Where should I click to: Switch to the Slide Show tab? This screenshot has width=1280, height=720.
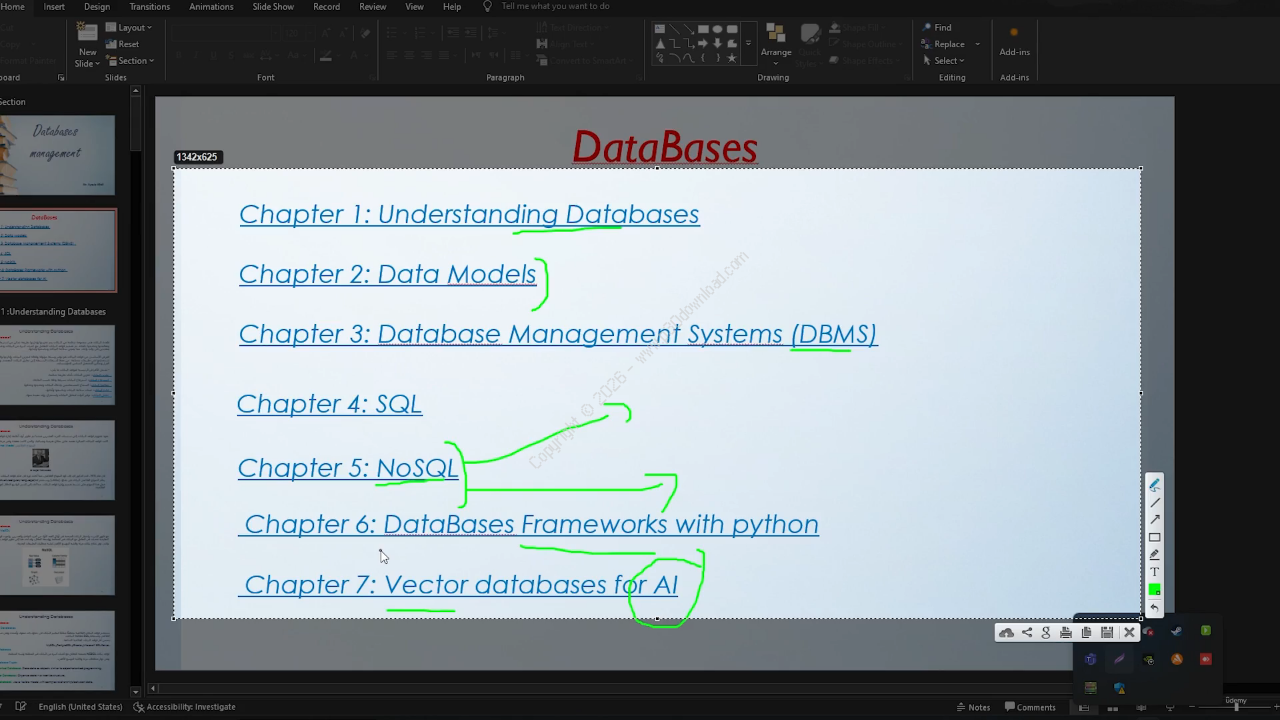click(x=273, y=6)
